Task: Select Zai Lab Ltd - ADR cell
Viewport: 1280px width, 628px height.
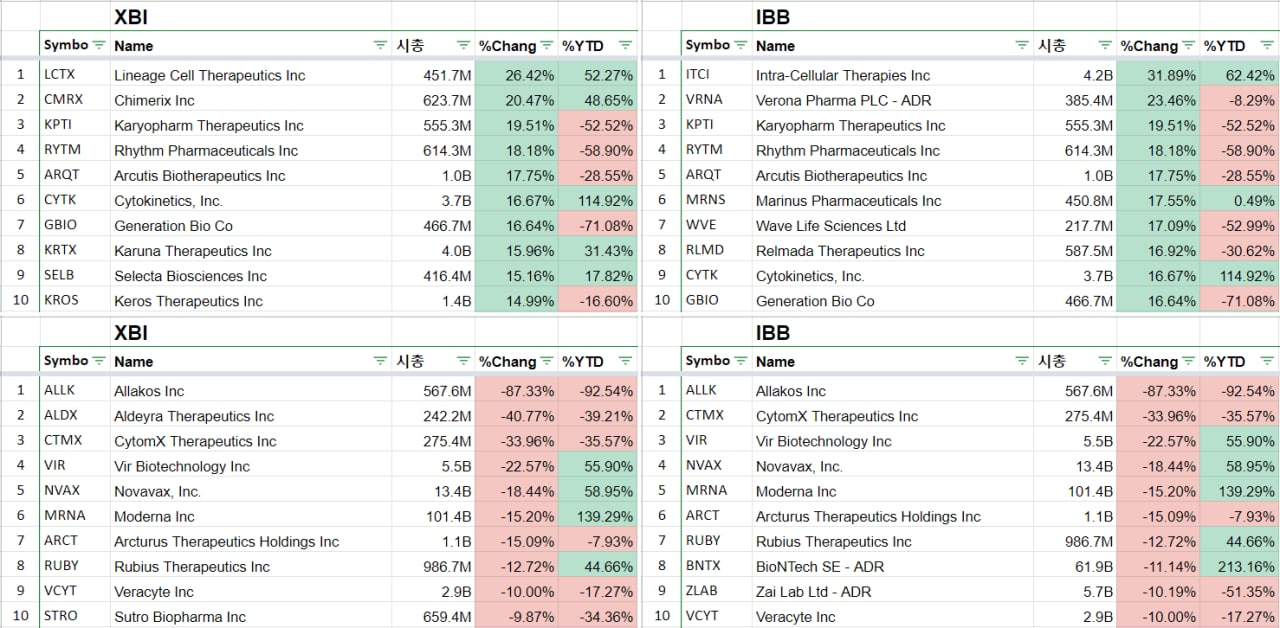Action: coord(893,591)
